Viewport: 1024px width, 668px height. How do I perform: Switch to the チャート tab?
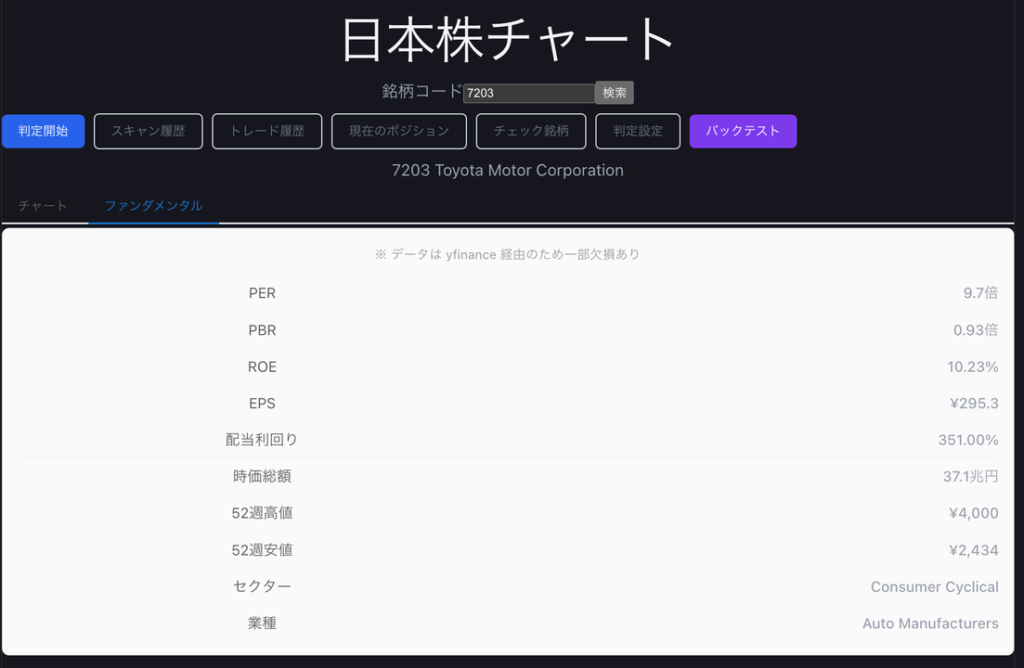click(43, 206)
